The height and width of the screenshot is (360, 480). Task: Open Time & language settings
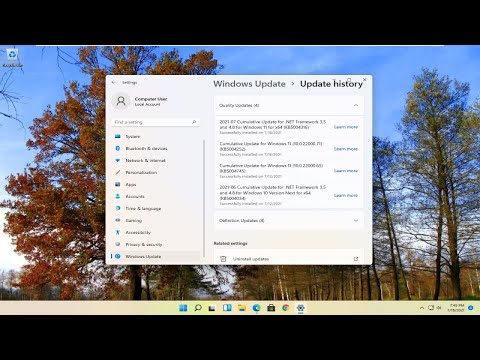pyautogui.click(x=156, y=208)
